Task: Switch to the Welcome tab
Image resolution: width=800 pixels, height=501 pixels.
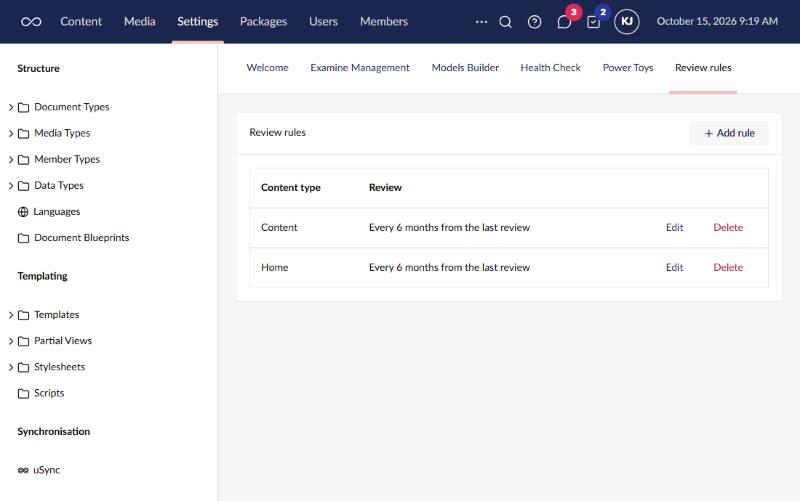Action: 267,67
